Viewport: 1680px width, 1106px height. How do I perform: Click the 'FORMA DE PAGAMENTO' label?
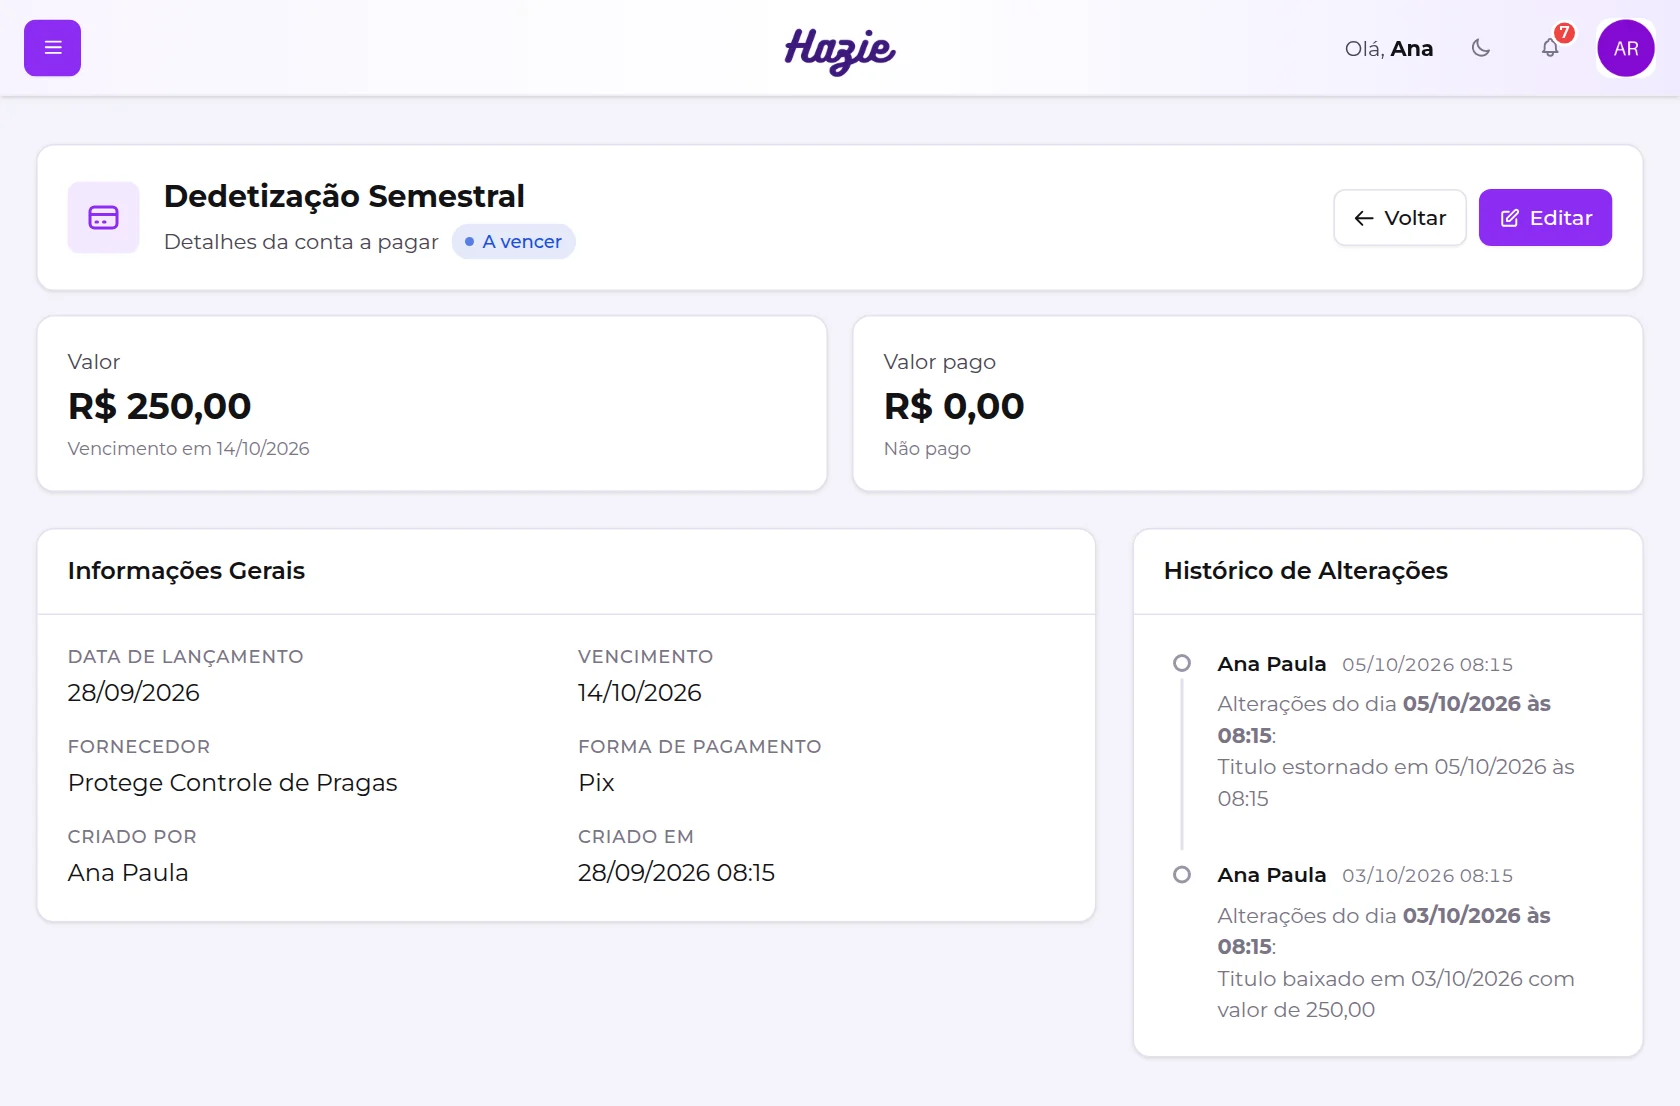click(x=700, y=747)
